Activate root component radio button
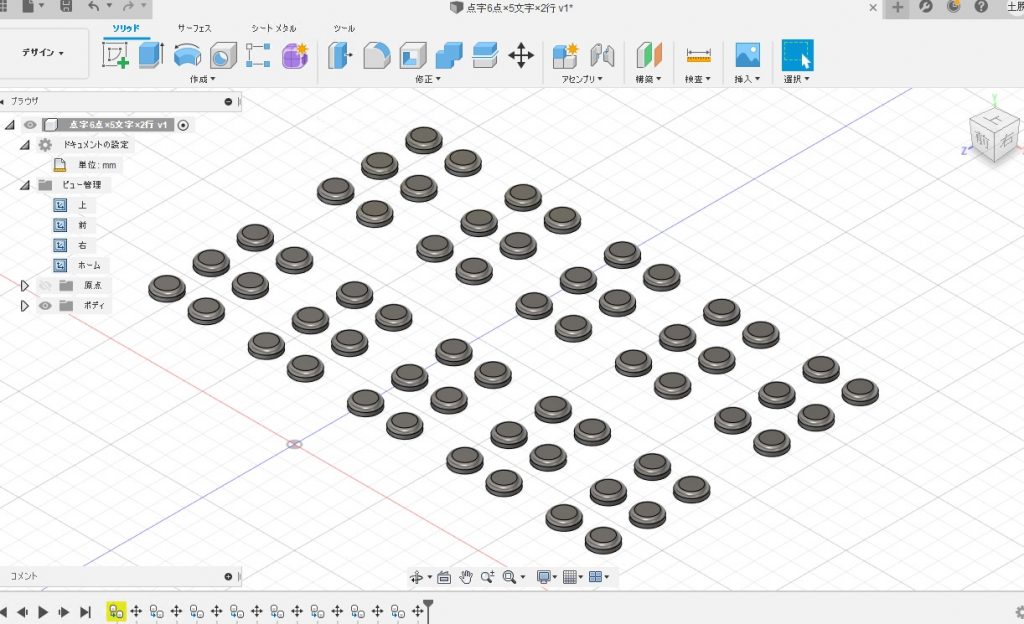Viewport: 1024px width, 624px height. [184, 125]
